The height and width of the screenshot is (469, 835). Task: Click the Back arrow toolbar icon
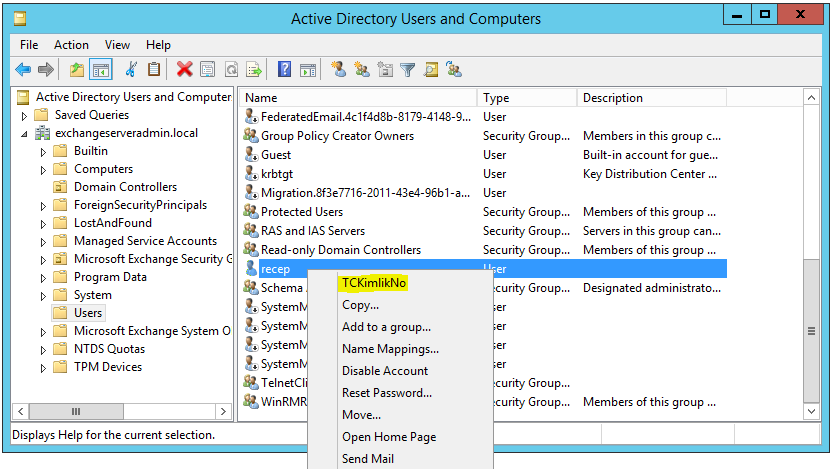click(23, 69)
